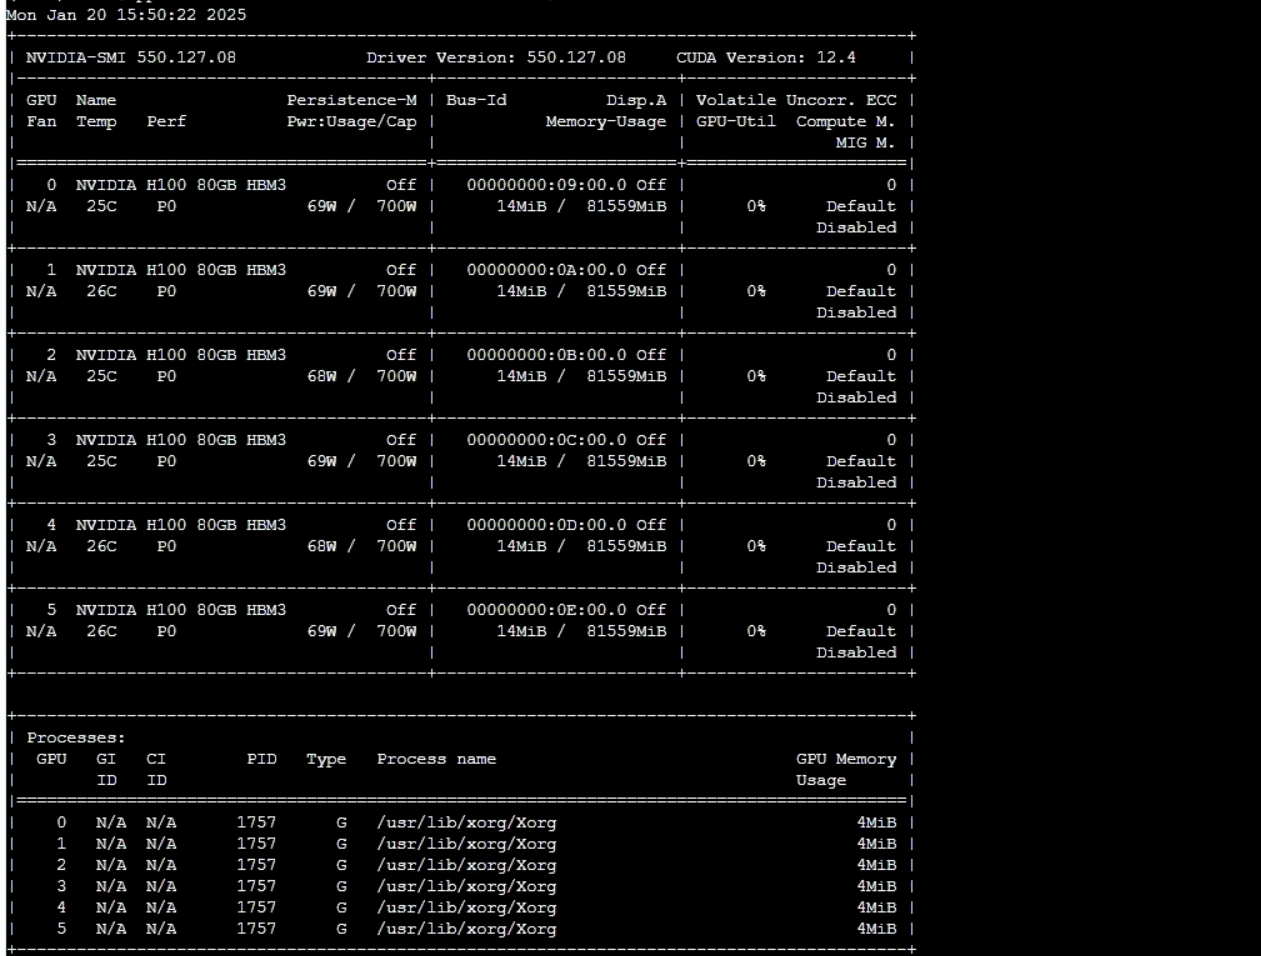Click bus ID 00000000:0D:00.0
Image resolution: width=1261 pixels, height=956 pixels.
[546, 525]
